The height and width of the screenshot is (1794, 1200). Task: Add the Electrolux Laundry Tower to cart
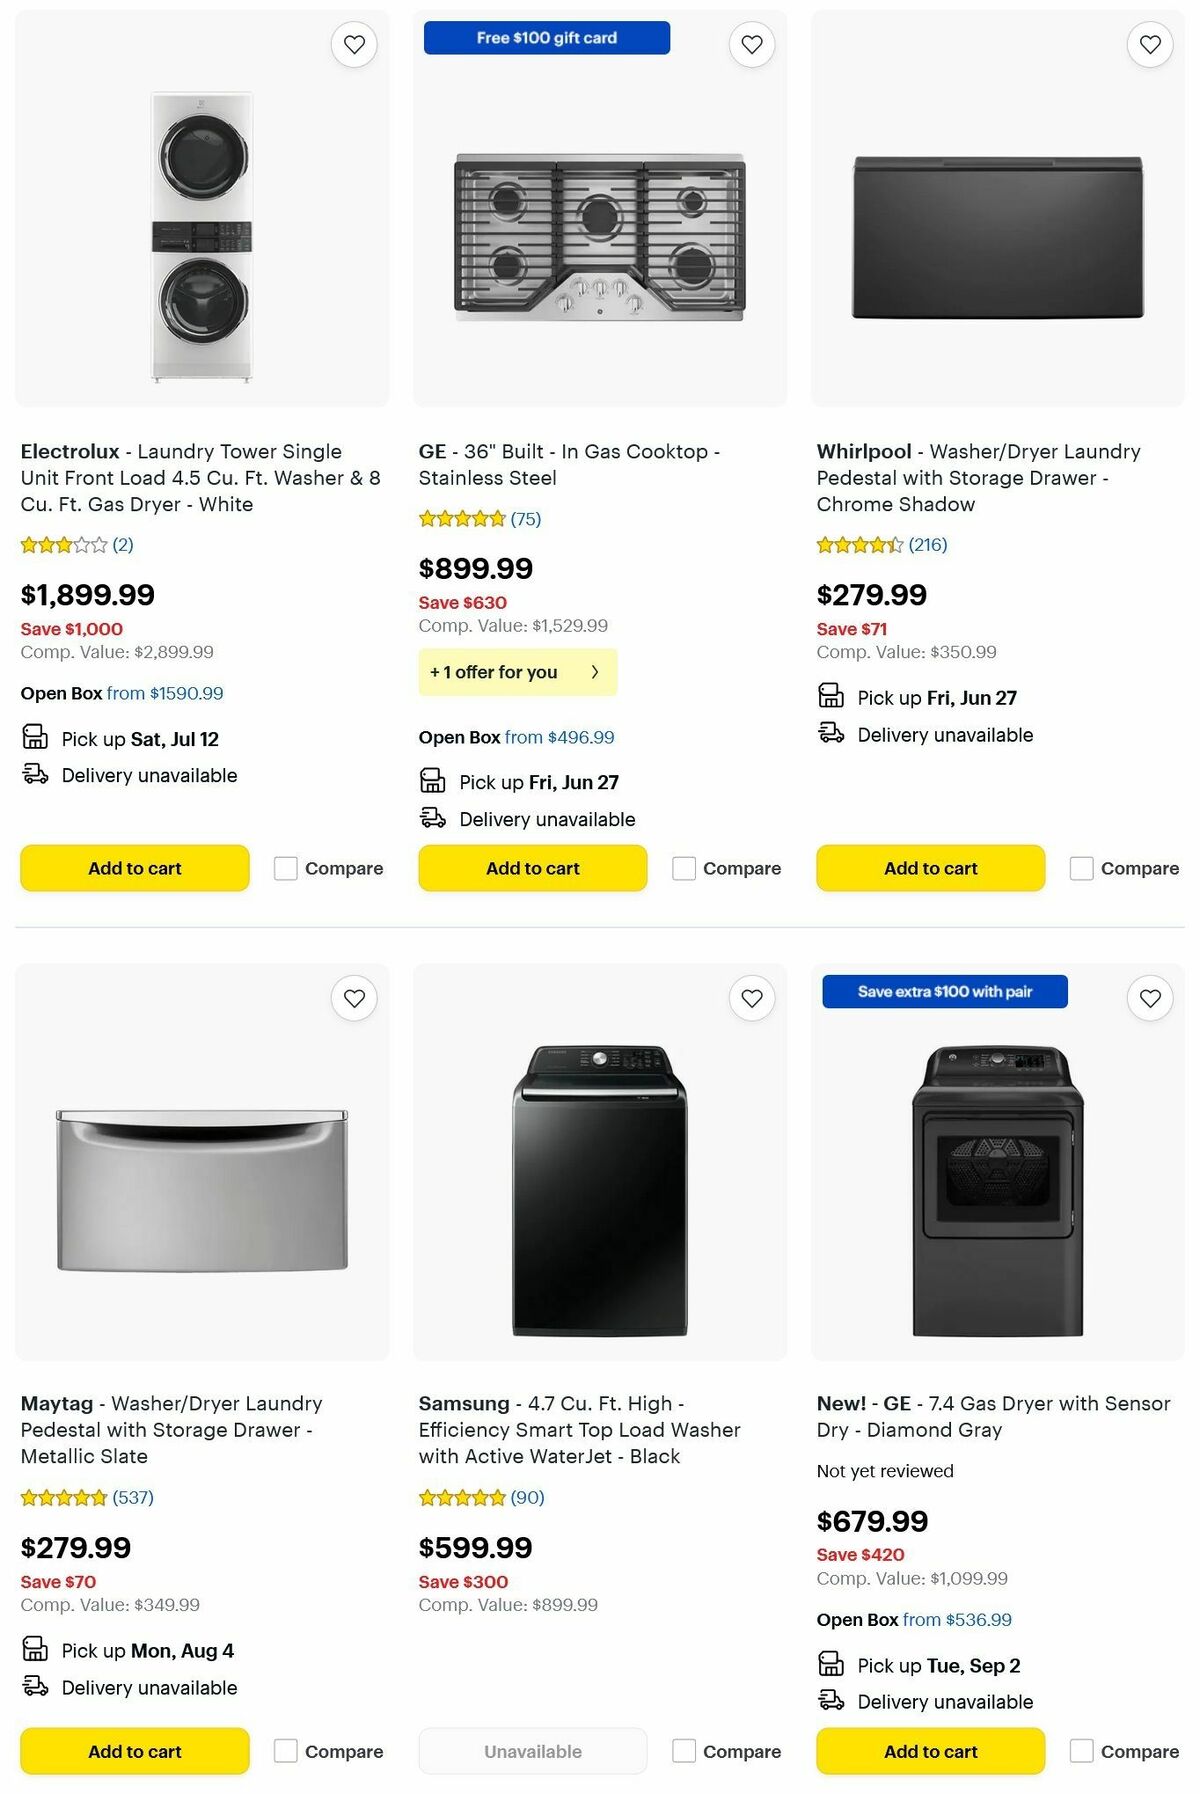point(133,868)
